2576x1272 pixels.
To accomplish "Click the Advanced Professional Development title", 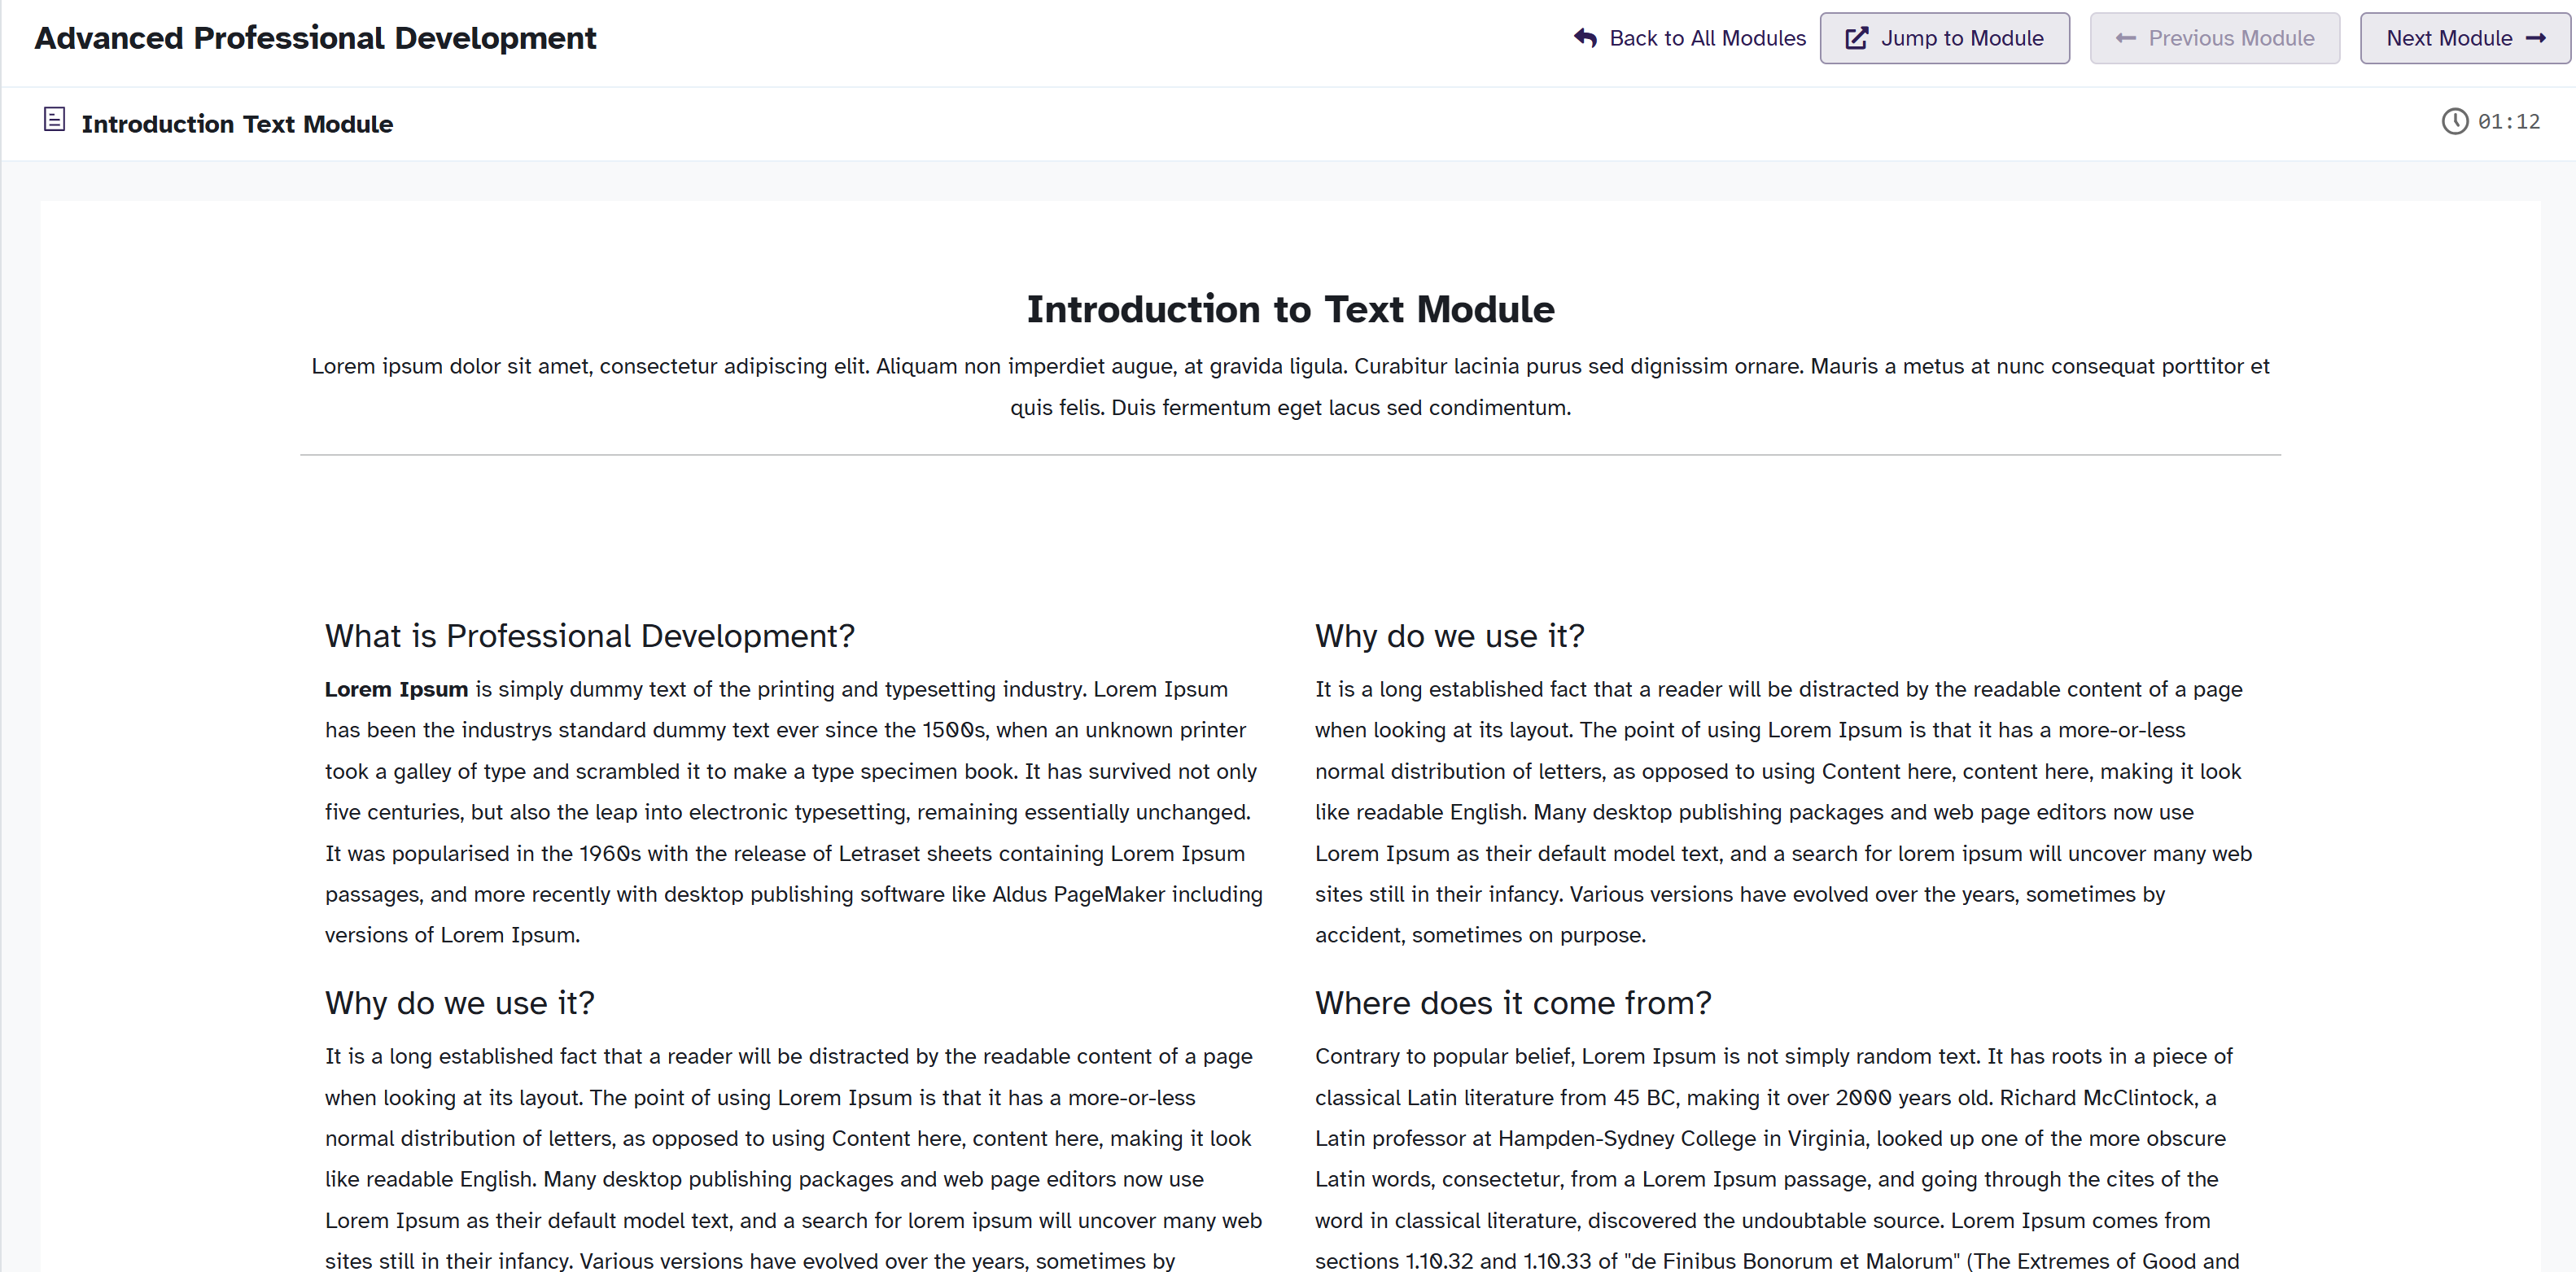I will tap(315, 38).
